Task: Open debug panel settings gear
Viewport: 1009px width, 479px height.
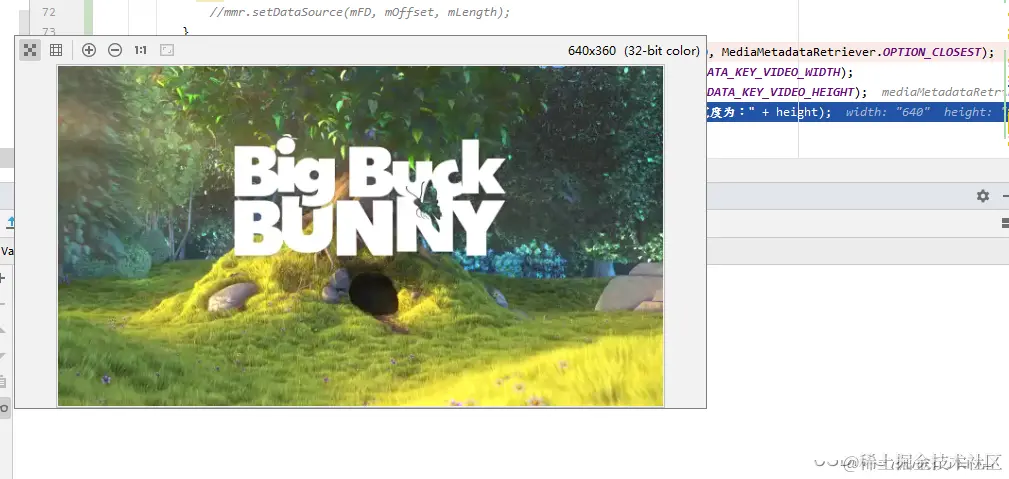Action: [x=983, y=196]
